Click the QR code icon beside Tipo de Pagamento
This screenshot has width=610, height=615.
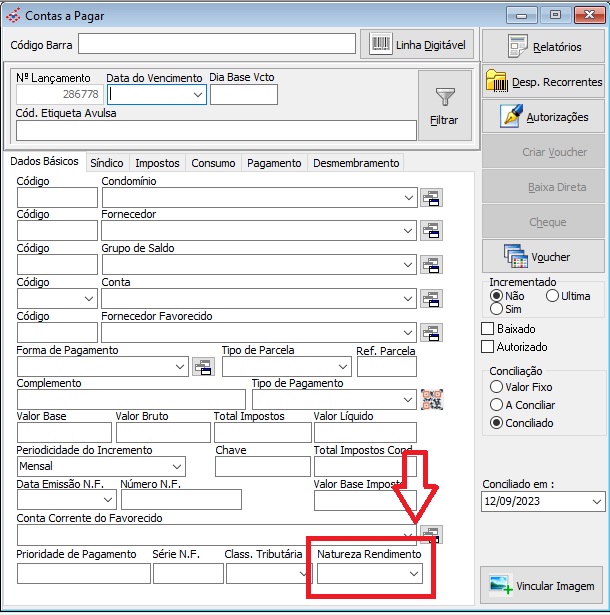point(431,399)
